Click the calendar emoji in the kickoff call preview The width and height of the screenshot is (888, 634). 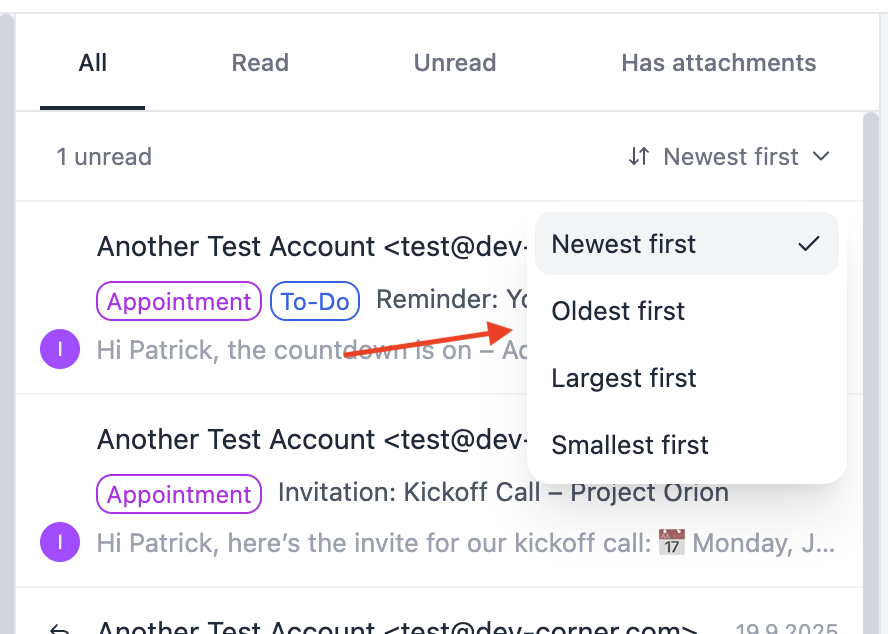click(x=673, y=543)
